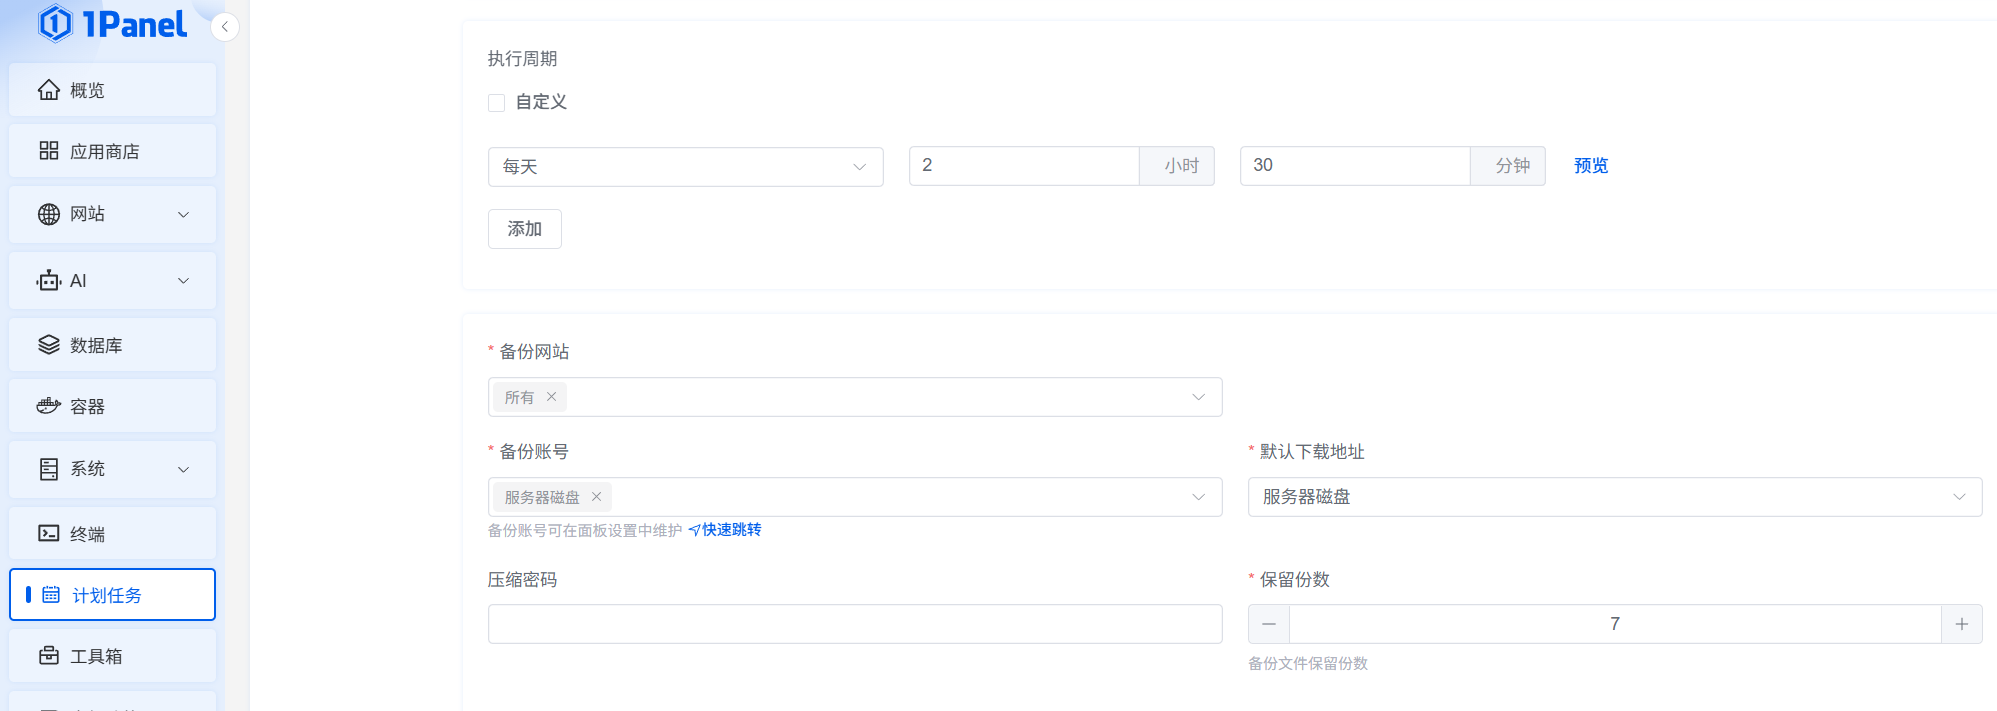The width and height of the screenshot is (1997, 711).
Task: Click the 数据库 database layers icon
Action: 49,345
